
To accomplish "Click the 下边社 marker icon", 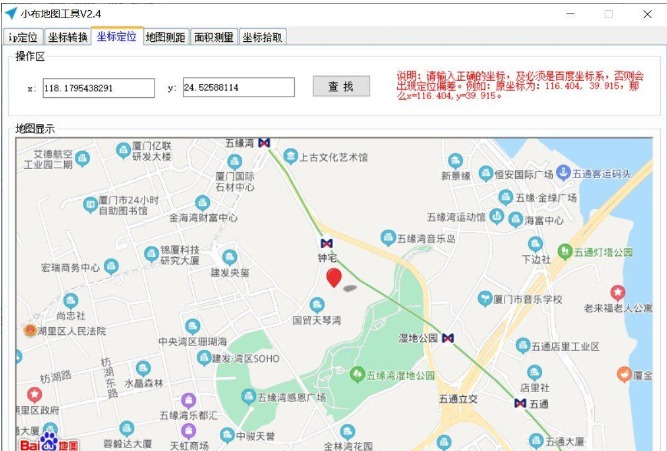I will 535,245.
